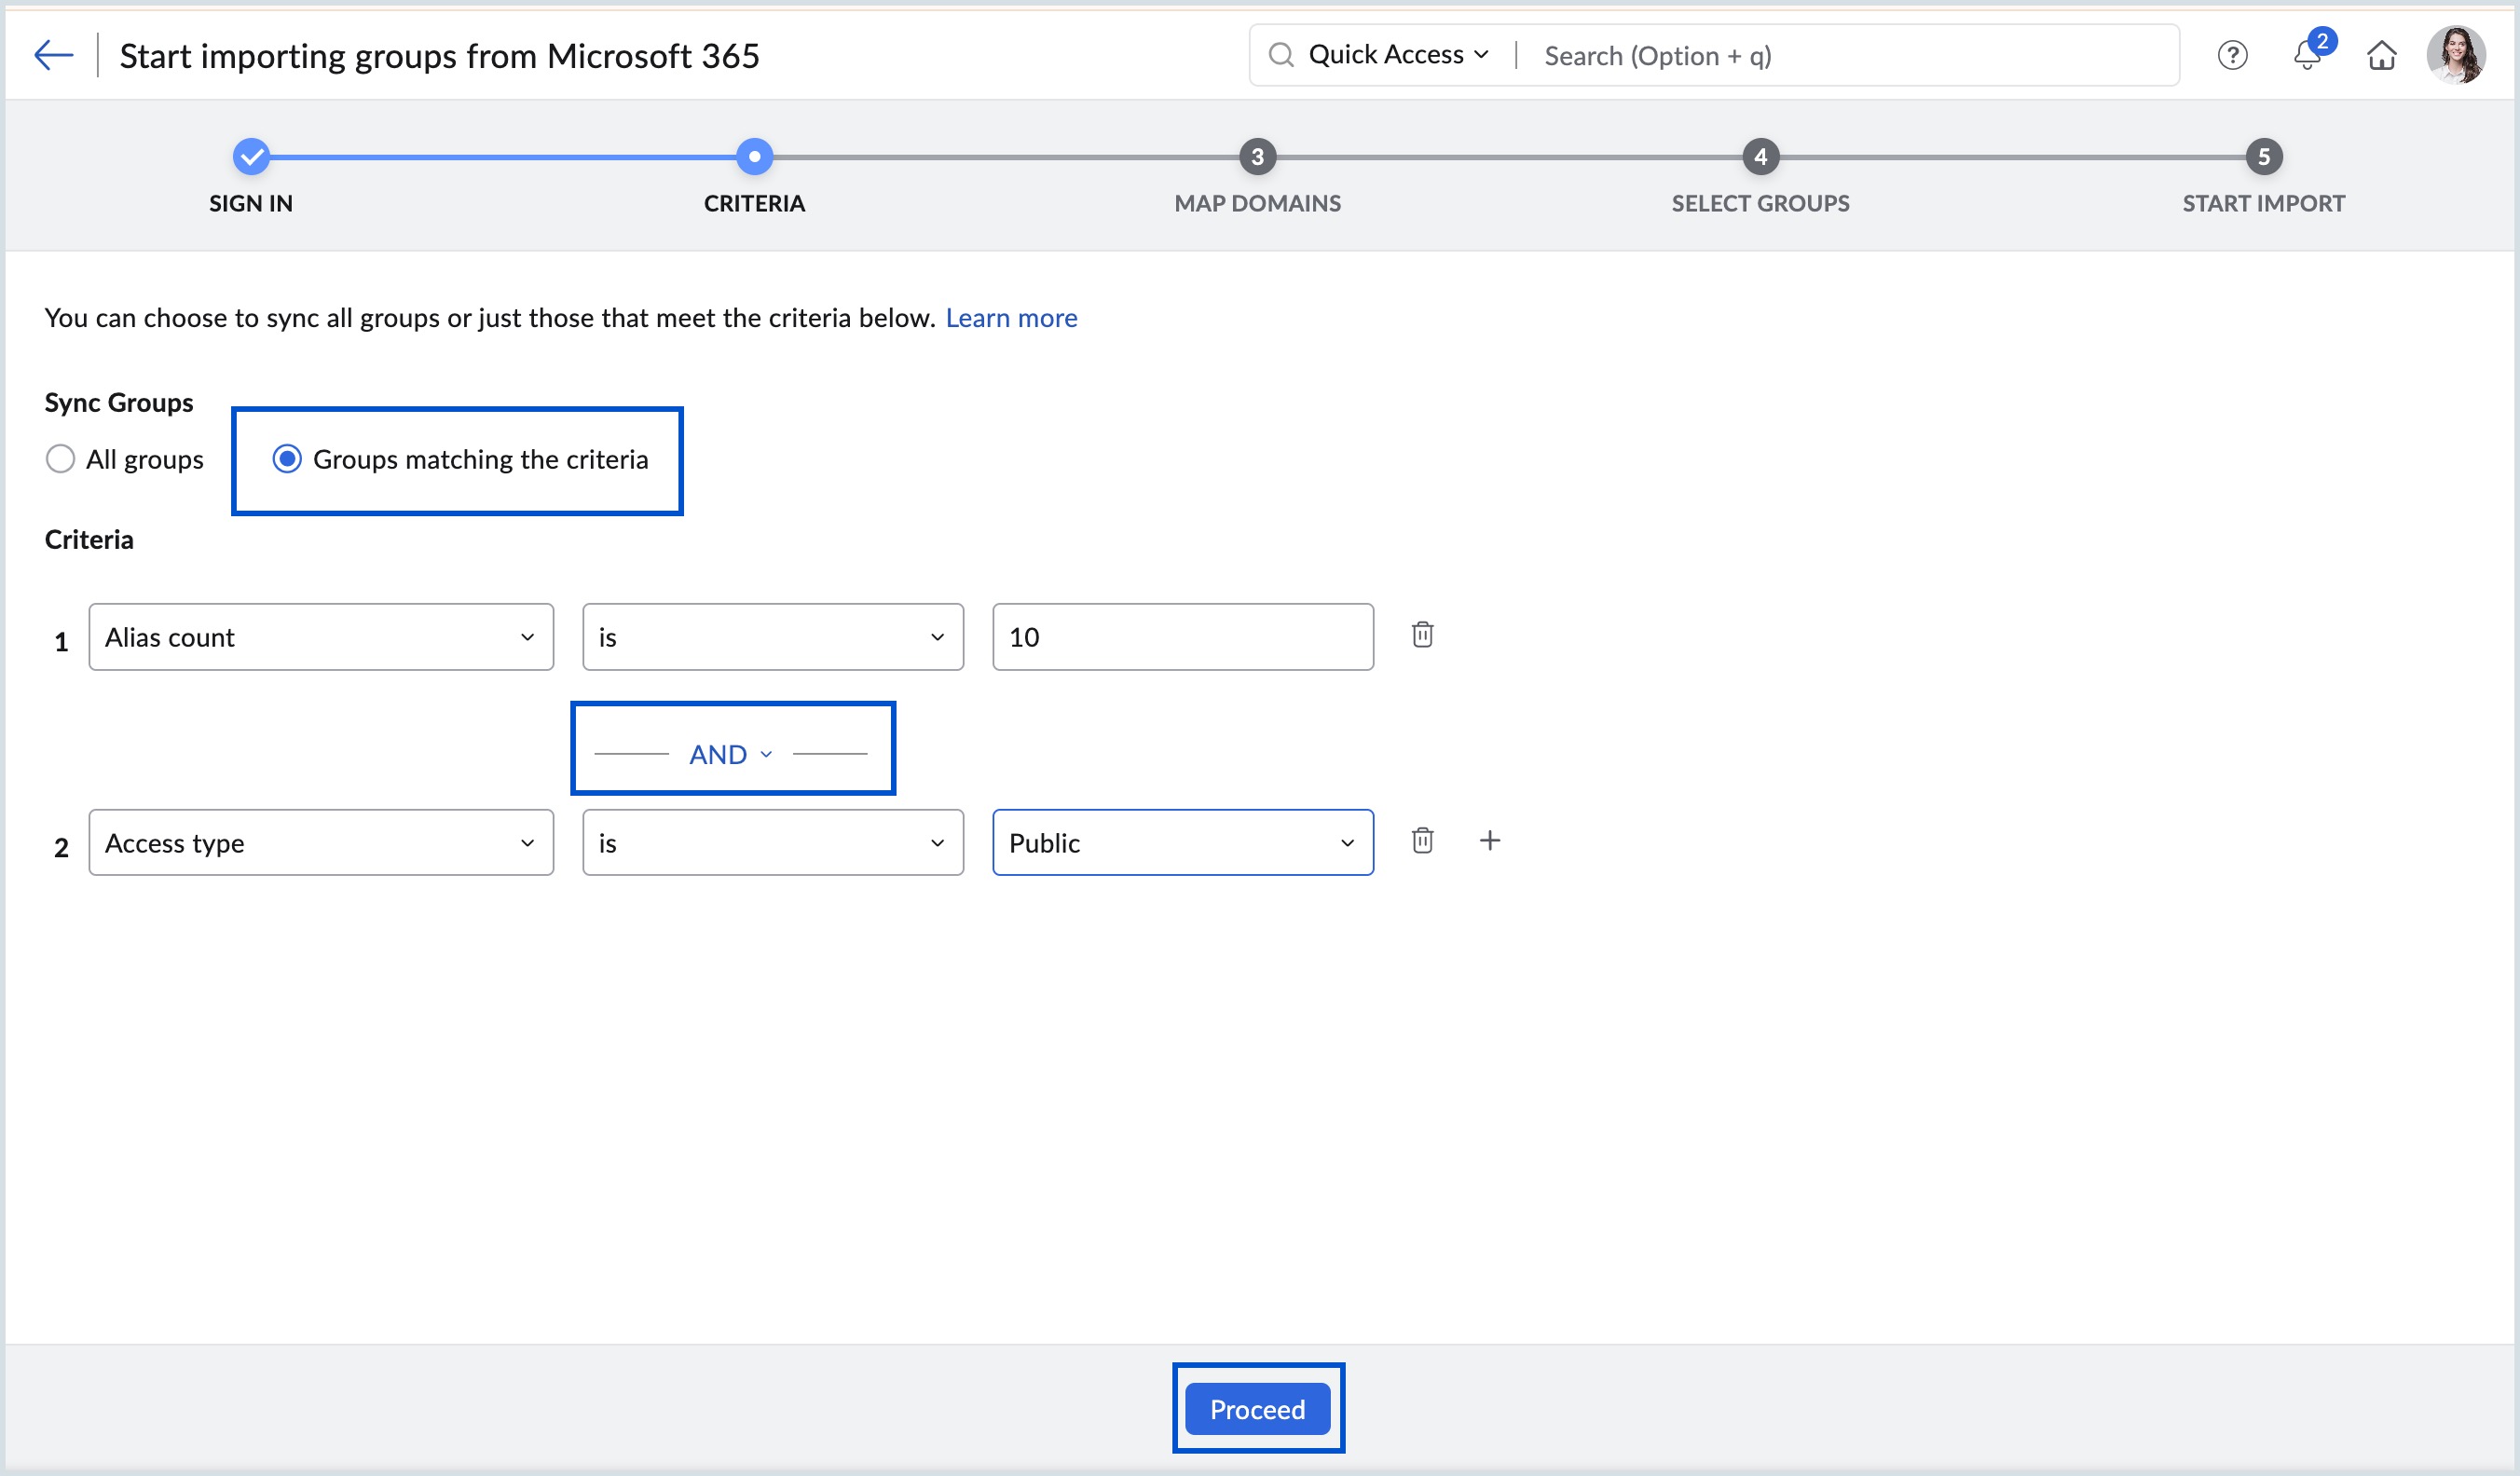Add a new criterion with the plus icon
Screen dimensions: 2520x1476
pos(1490,840)
